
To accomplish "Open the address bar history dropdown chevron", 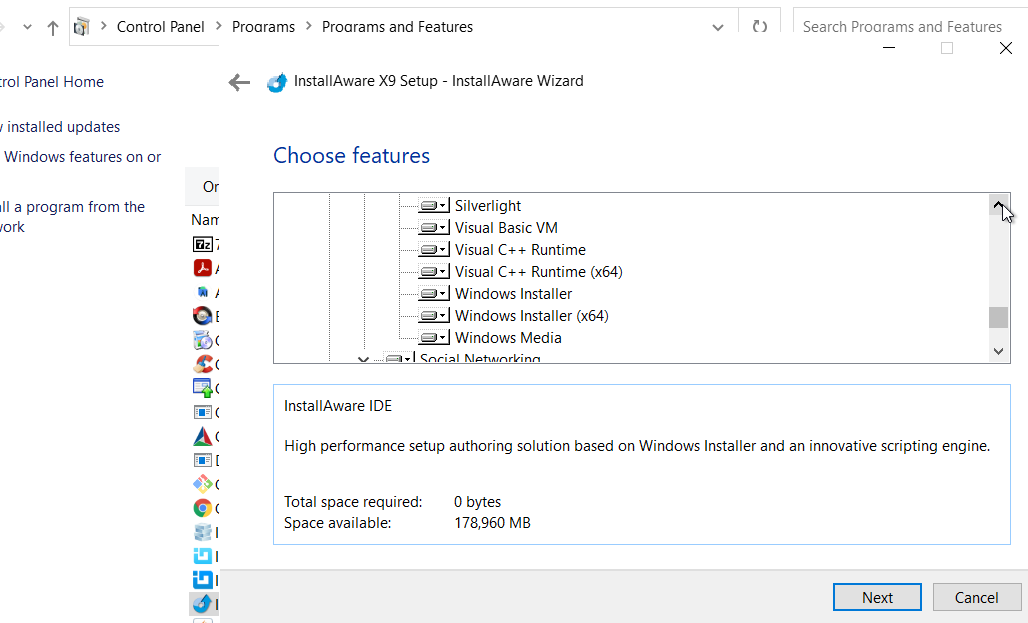I will (718, 28).
